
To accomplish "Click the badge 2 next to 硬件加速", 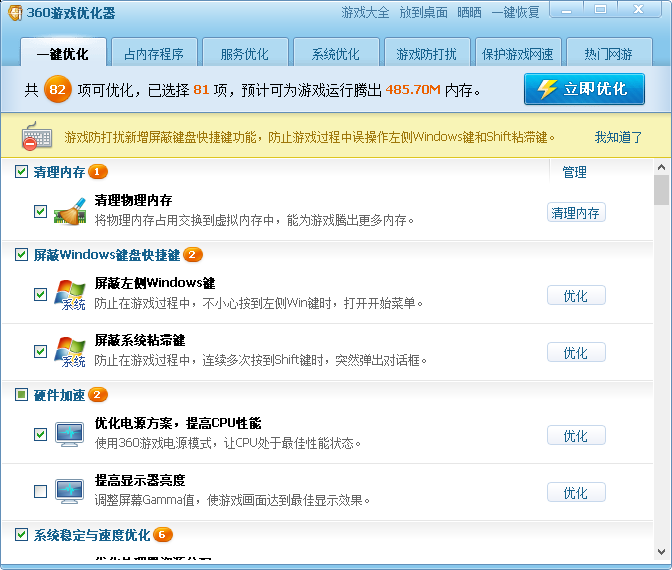I will click(x=98, y=394).
